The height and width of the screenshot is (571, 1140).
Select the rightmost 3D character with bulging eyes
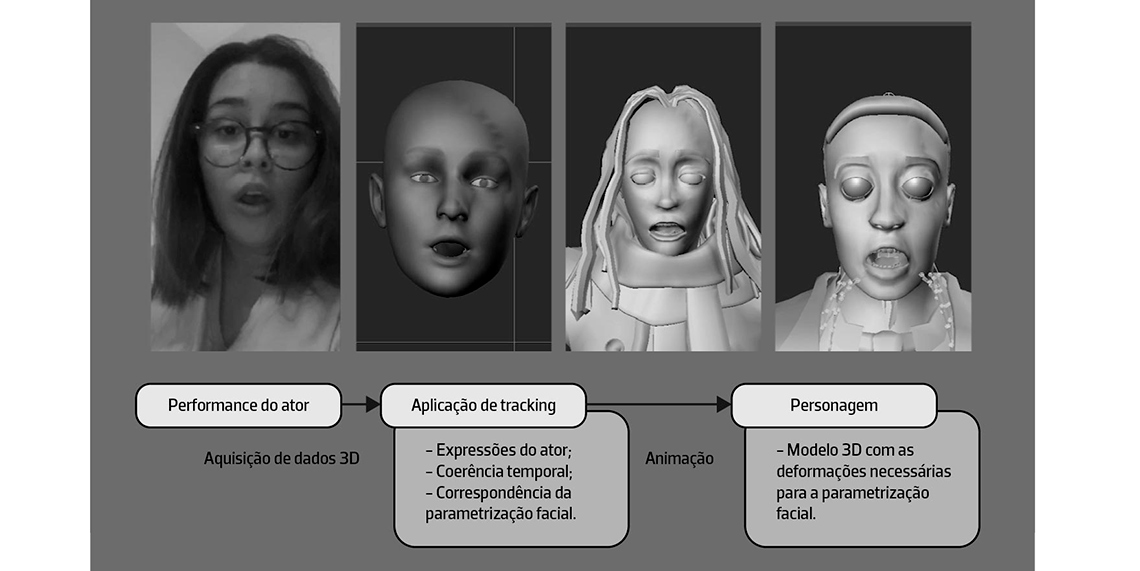[873, 187]
